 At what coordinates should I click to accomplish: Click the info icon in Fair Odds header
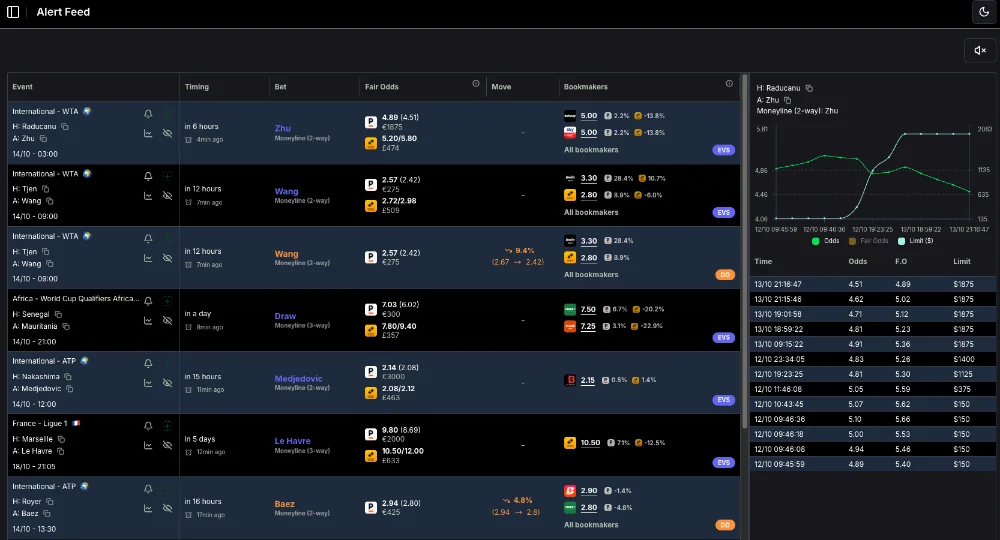tap(475, 85)
